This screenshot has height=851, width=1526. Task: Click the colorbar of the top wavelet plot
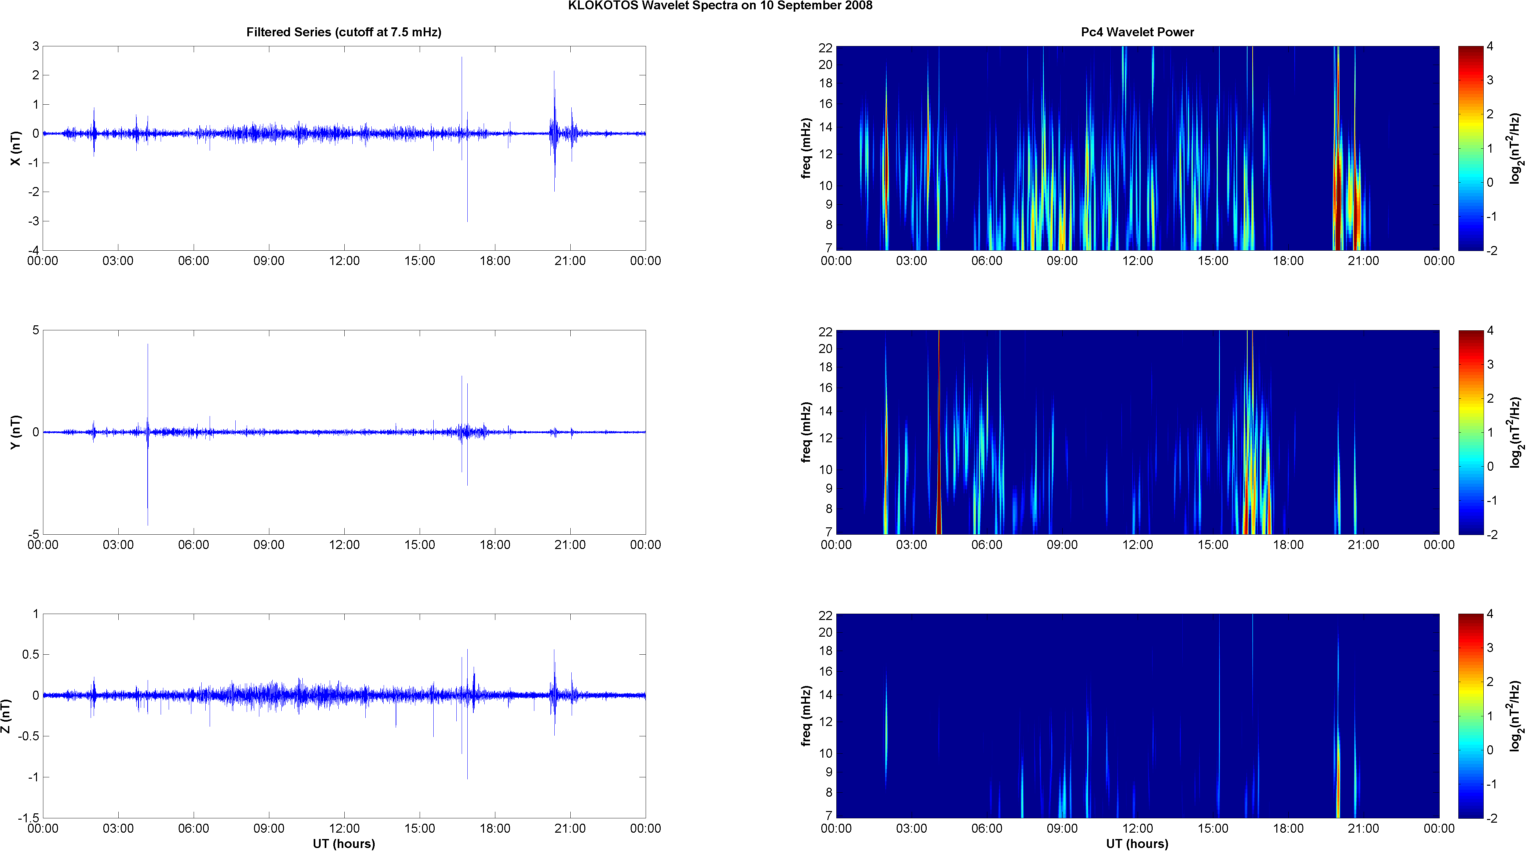[1470, 148]
